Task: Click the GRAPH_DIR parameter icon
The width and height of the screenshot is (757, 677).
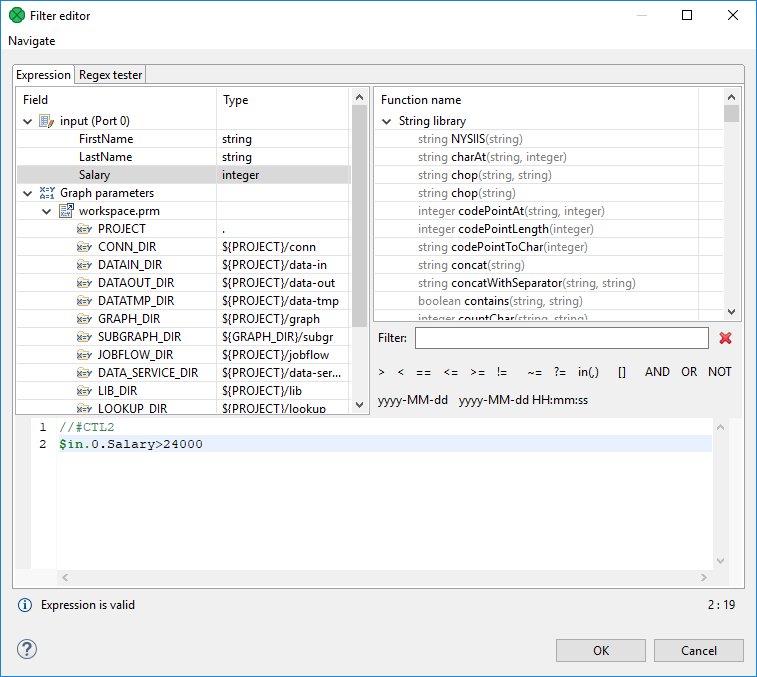Action: coord(85,319)
